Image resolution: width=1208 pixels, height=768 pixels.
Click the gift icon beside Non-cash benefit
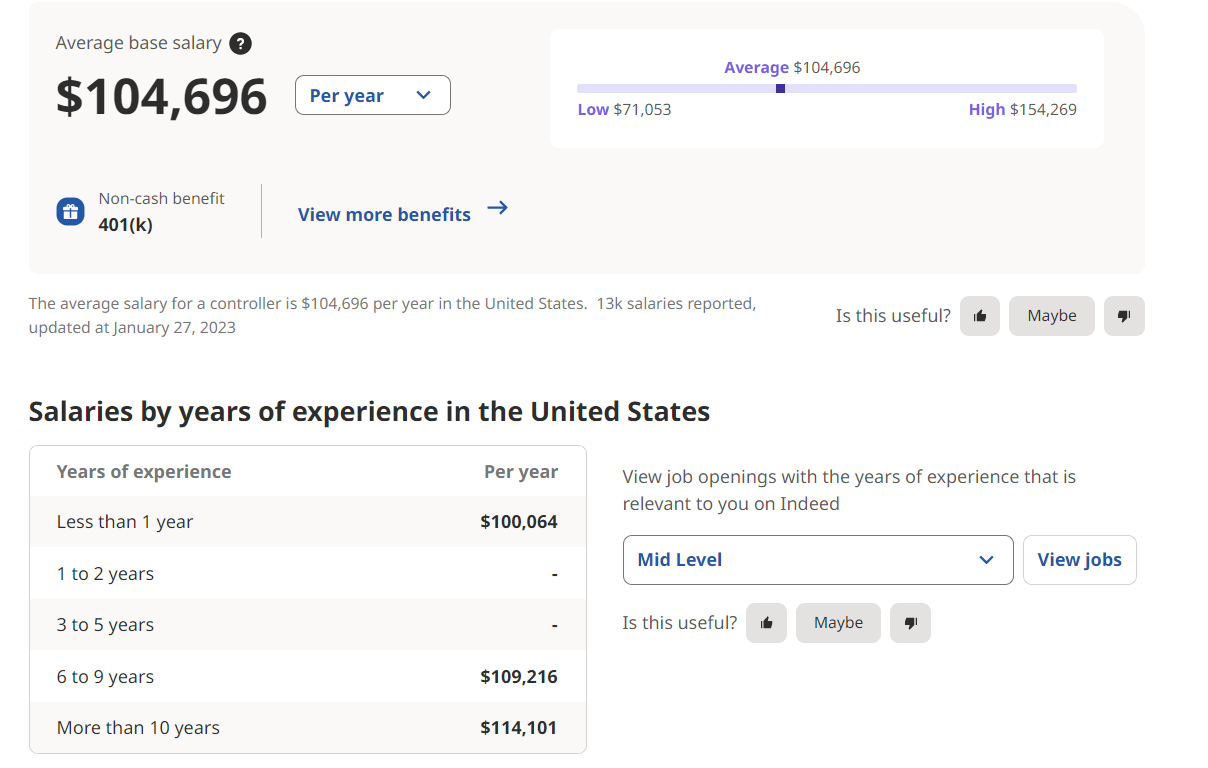(x=70, y=211)
